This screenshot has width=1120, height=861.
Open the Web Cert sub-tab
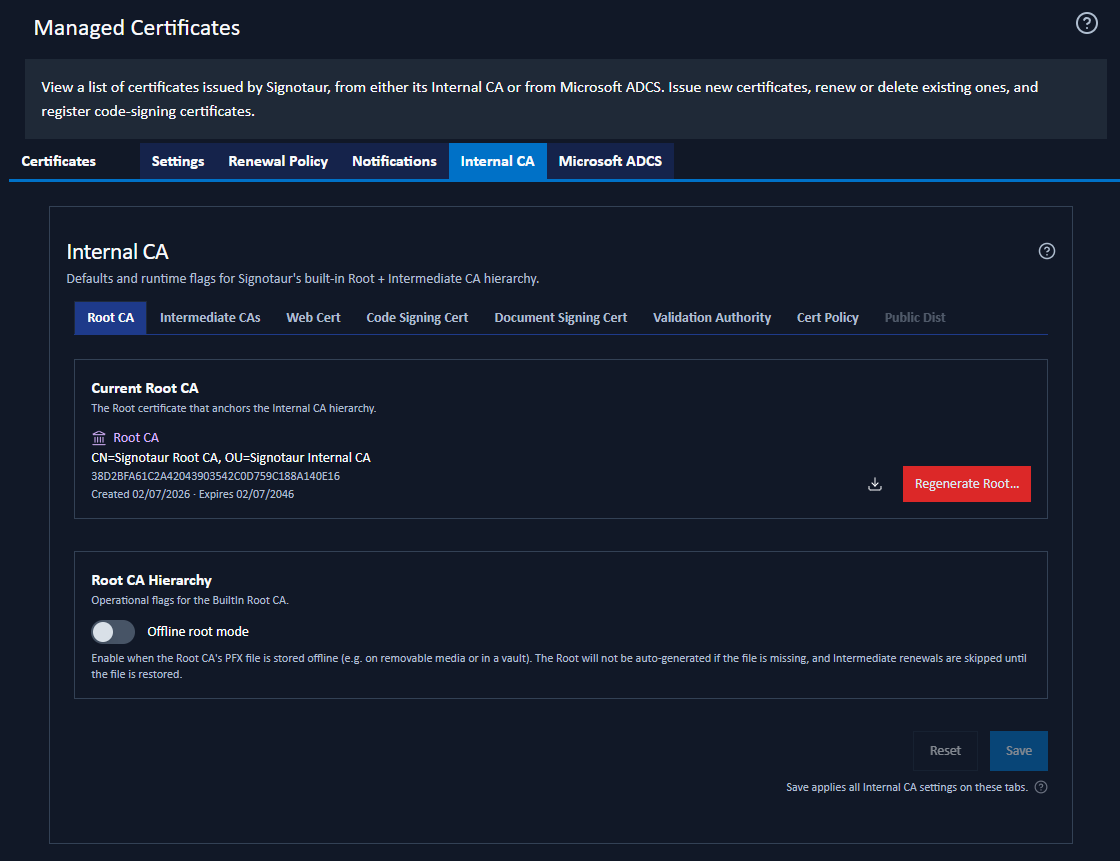pos(313,318)
